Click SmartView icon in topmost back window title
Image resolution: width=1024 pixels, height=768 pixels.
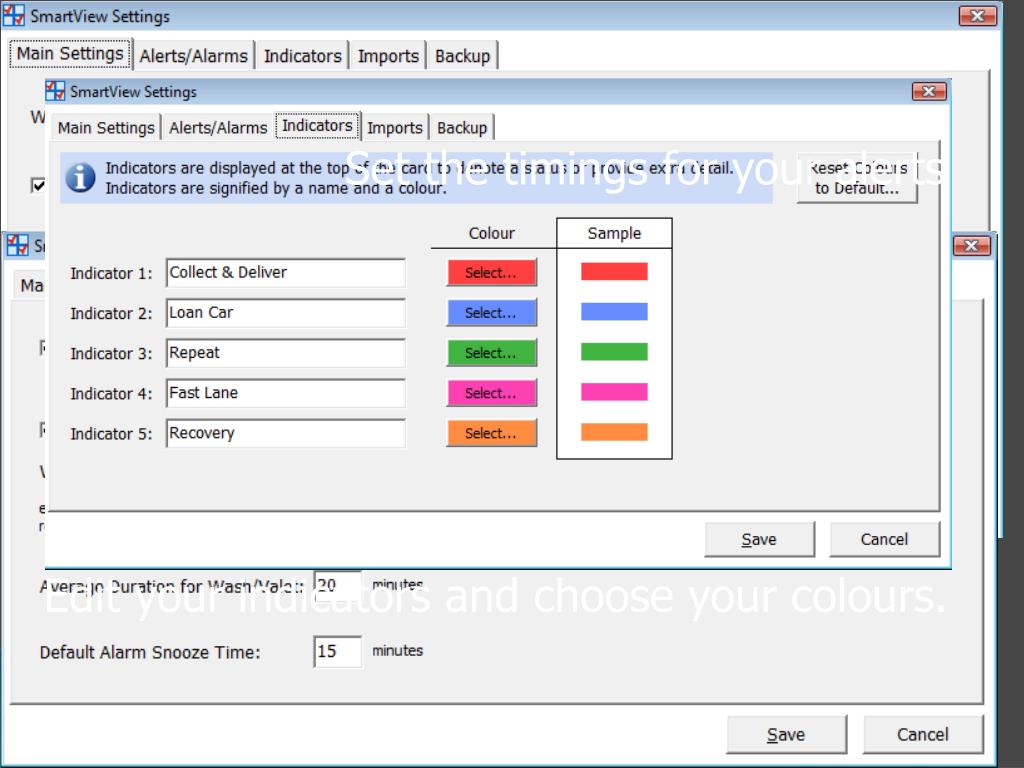click(14, 15)
